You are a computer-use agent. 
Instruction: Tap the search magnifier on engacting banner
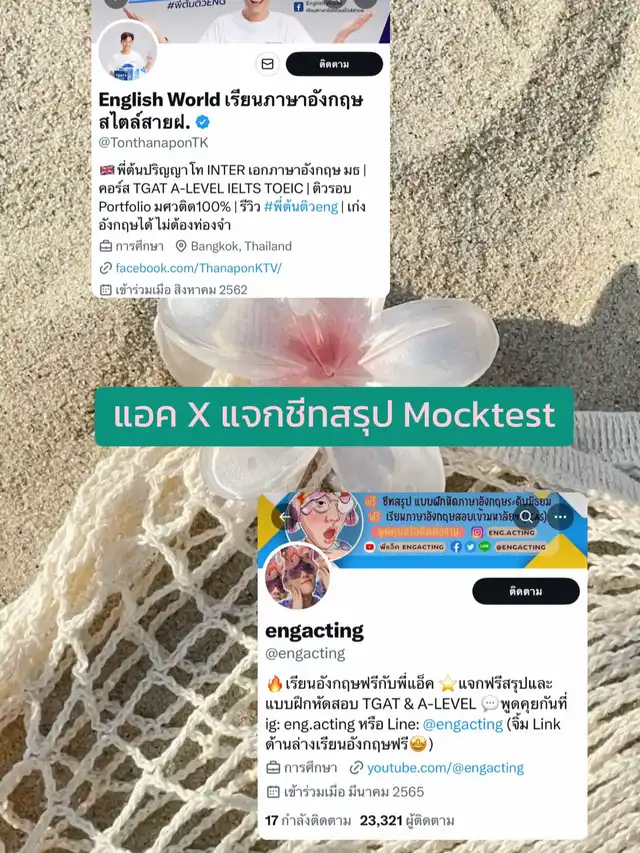(526, 517)
